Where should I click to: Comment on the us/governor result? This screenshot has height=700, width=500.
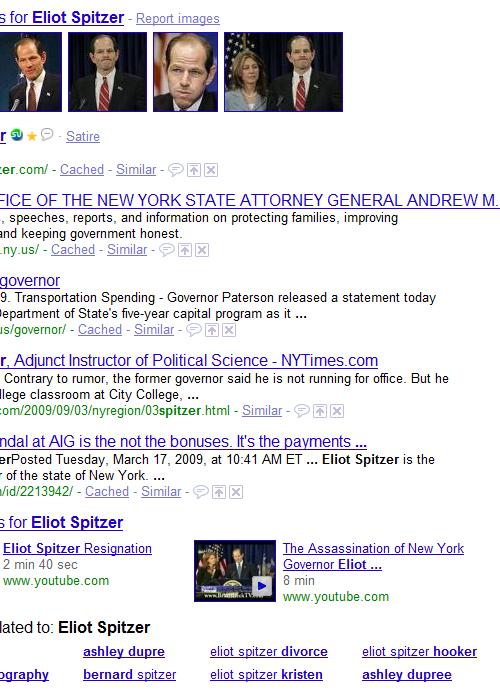tap(193, 330)
